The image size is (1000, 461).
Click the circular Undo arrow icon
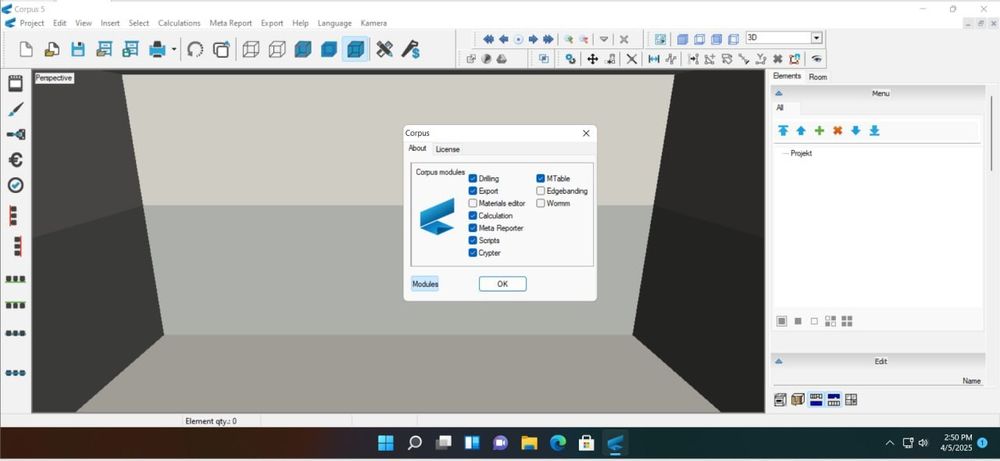pyautogui.click(x=195, y=49)
